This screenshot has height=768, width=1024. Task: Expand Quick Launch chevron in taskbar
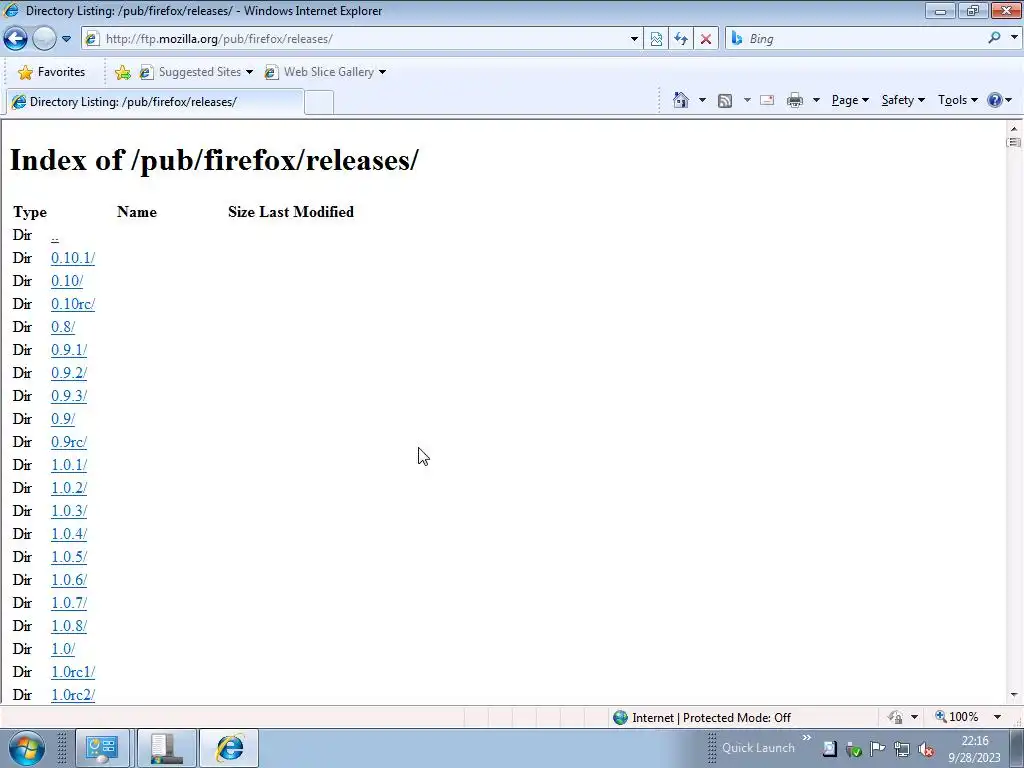click(807, 738)
